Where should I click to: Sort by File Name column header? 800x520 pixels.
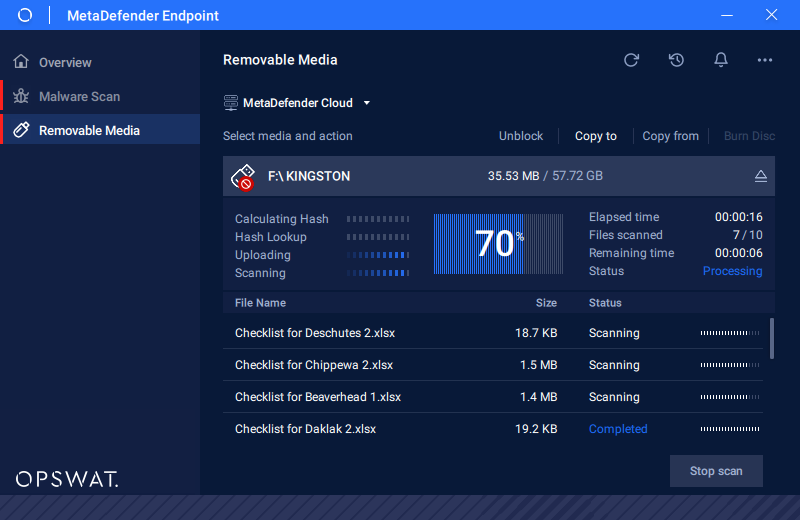click(260, 303)
